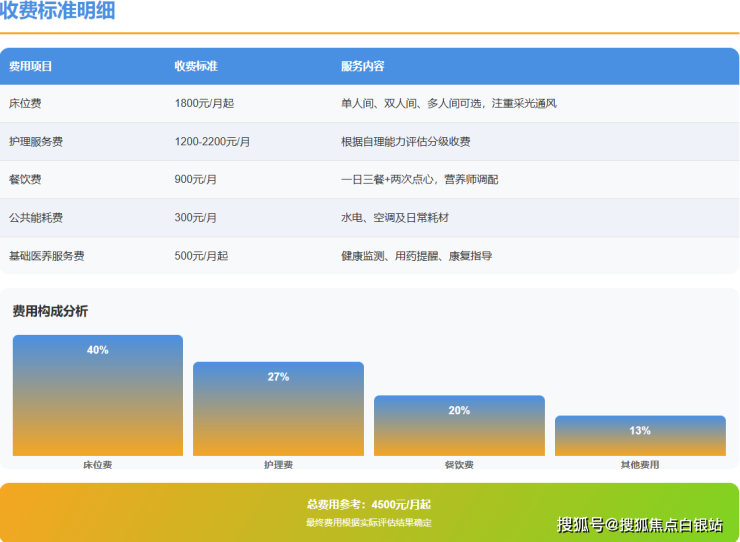Image resolution: width=740 pixels, height=542 pixels.
Task: Click the 收费标准明细 page title
Action: click(57, 12)
